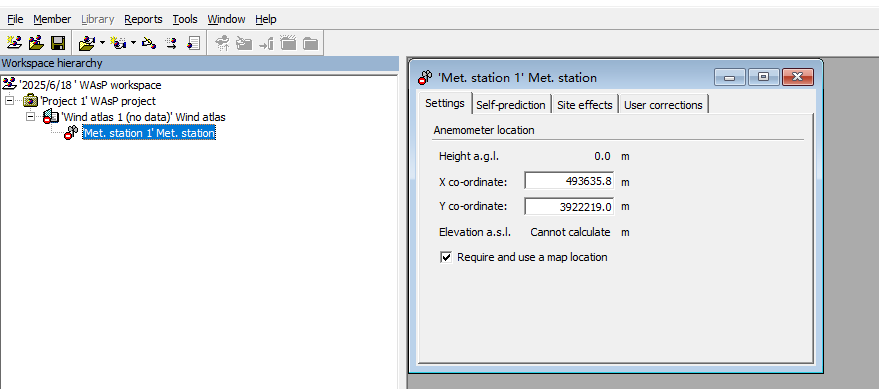Click the edit member pencil icon
The image size is (879, 389).
tap(149, 43)
